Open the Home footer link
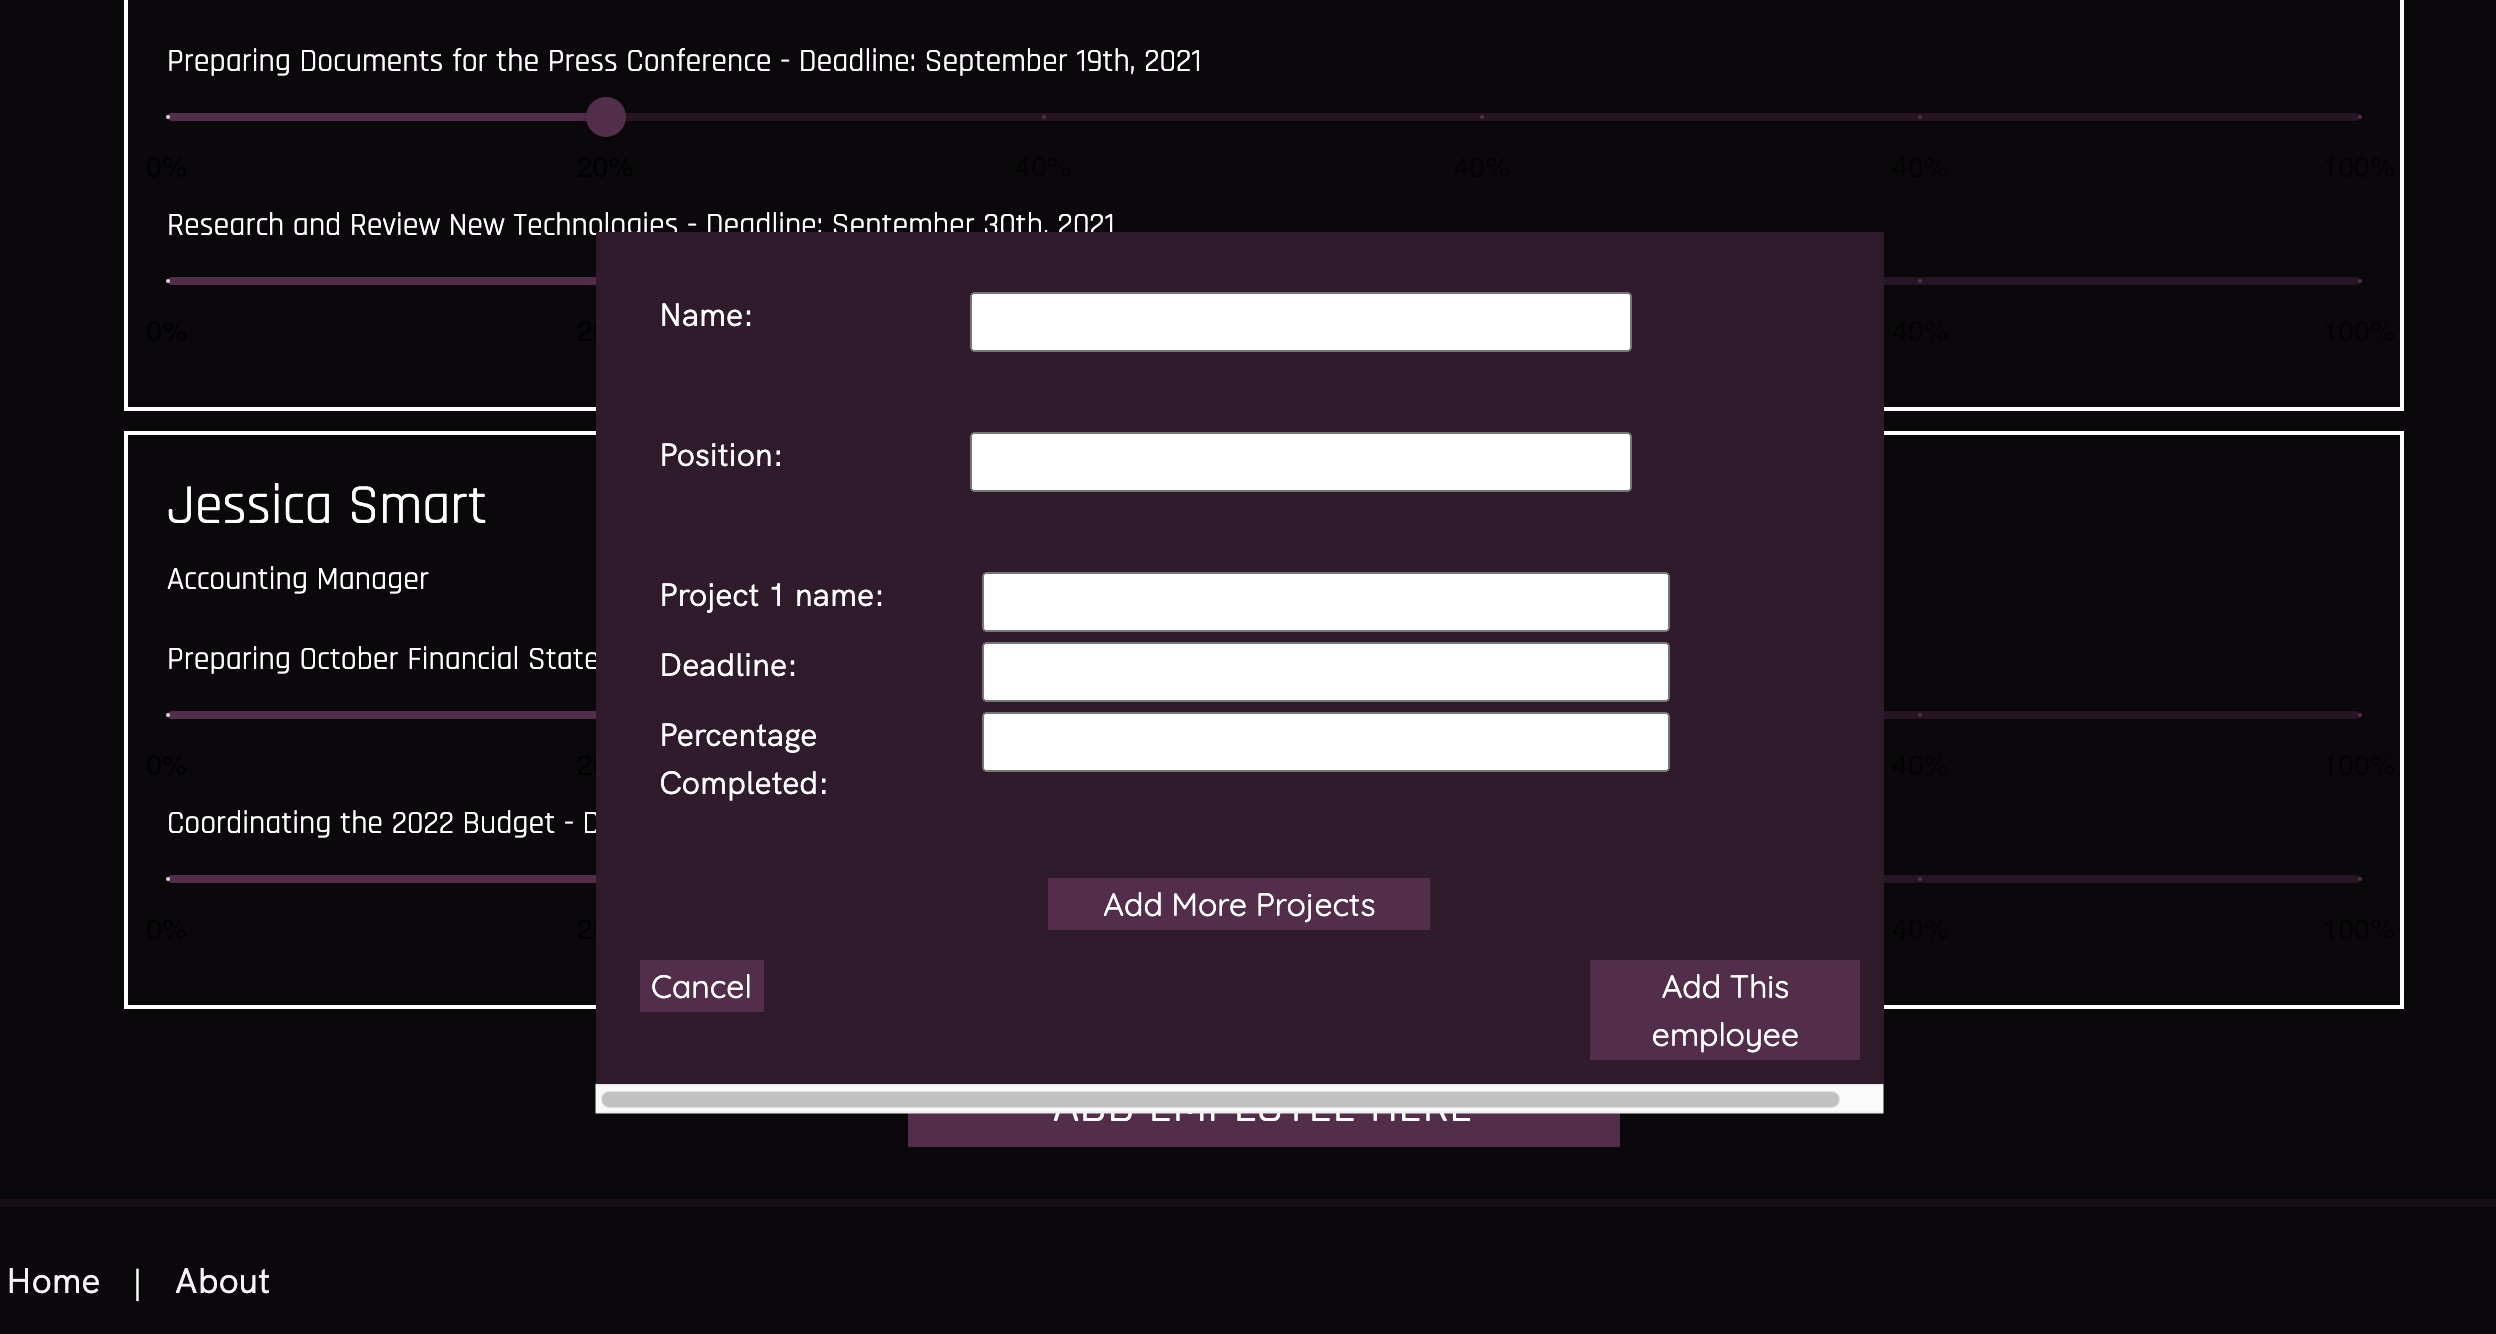 (x=54, y=1281)
